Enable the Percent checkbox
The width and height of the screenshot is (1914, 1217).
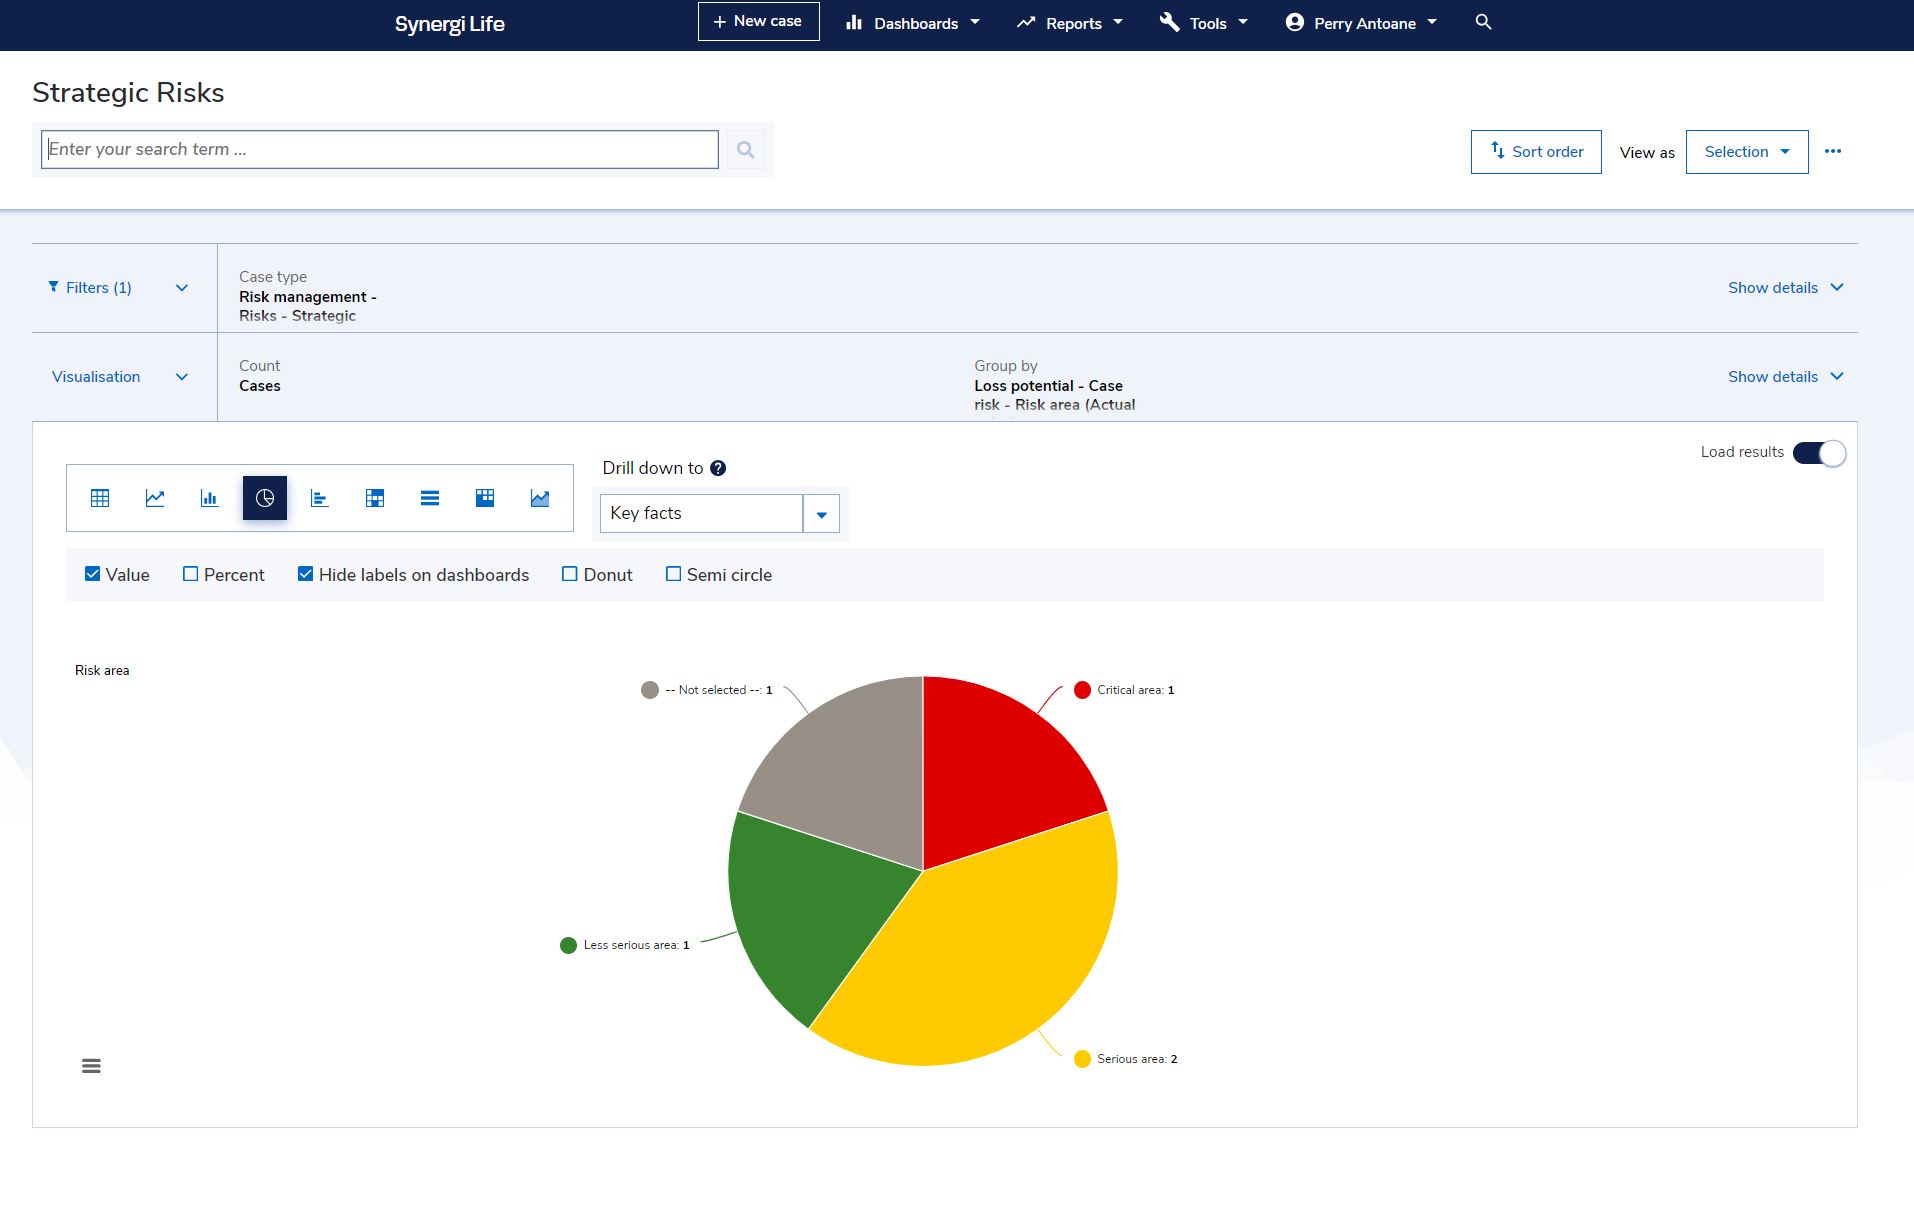click(x=190, y=573)
